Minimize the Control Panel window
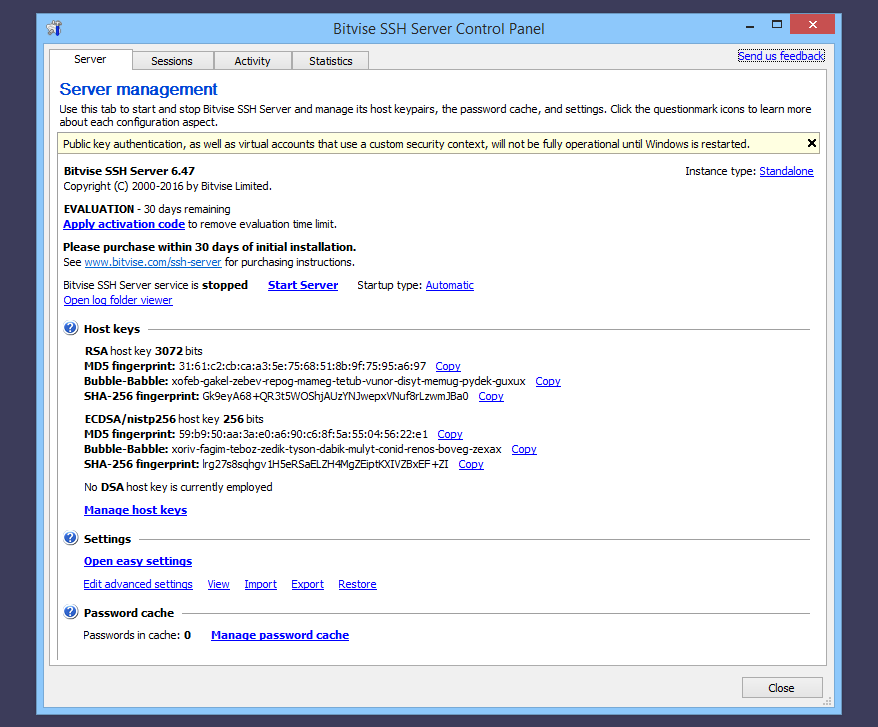Image resolution: width=878 pixels, height=727 pixels. (x=750, y=25)
